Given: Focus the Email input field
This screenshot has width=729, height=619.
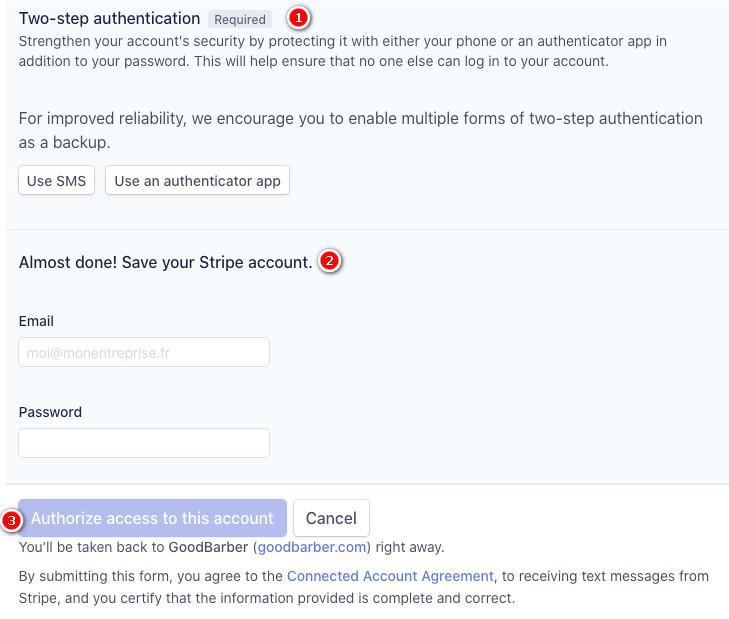Looking at the screenshot, I should [x=144, y=352].
